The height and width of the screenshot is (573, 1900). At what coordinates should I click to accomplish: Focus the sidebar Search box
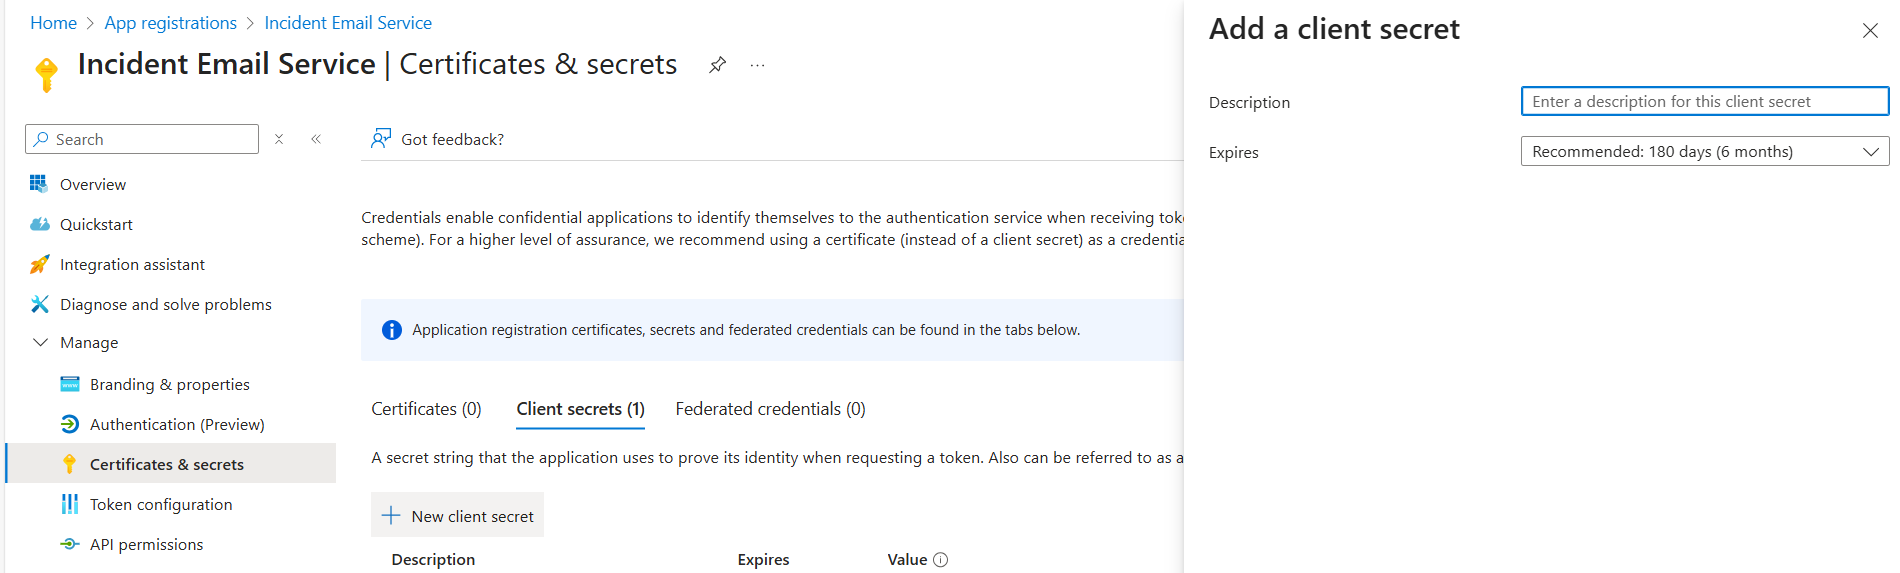(150, 139)
